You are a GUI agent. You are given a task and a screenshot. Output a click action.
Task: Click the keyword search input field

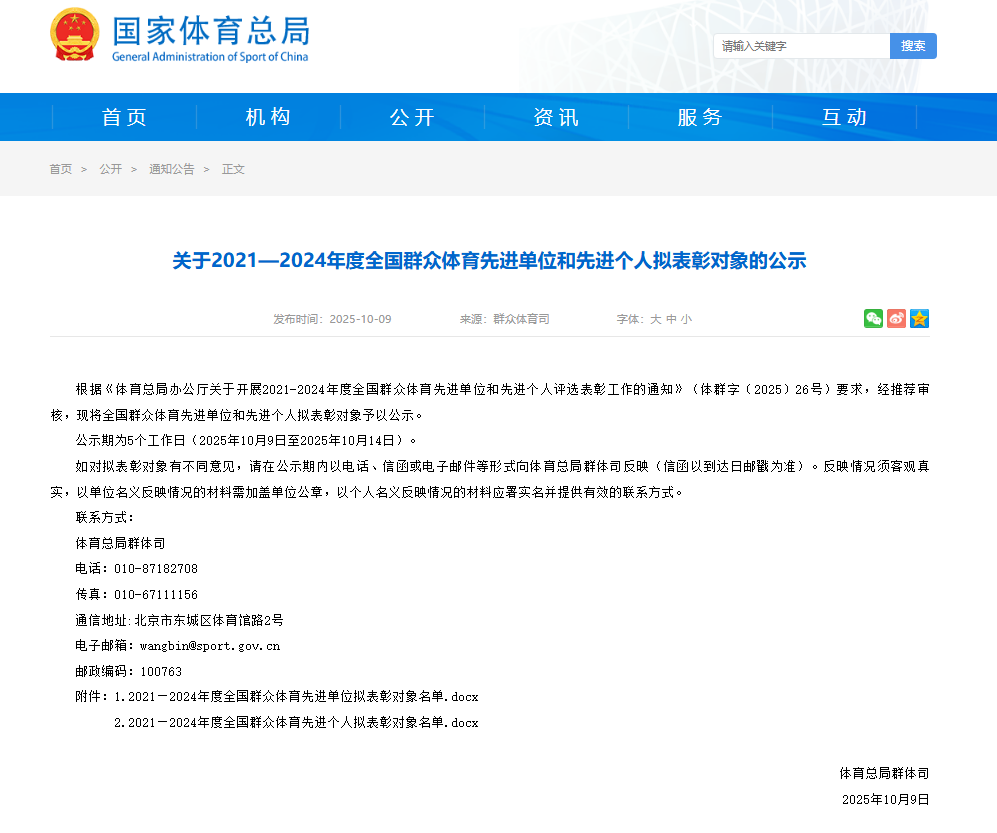tap(800, 46)
